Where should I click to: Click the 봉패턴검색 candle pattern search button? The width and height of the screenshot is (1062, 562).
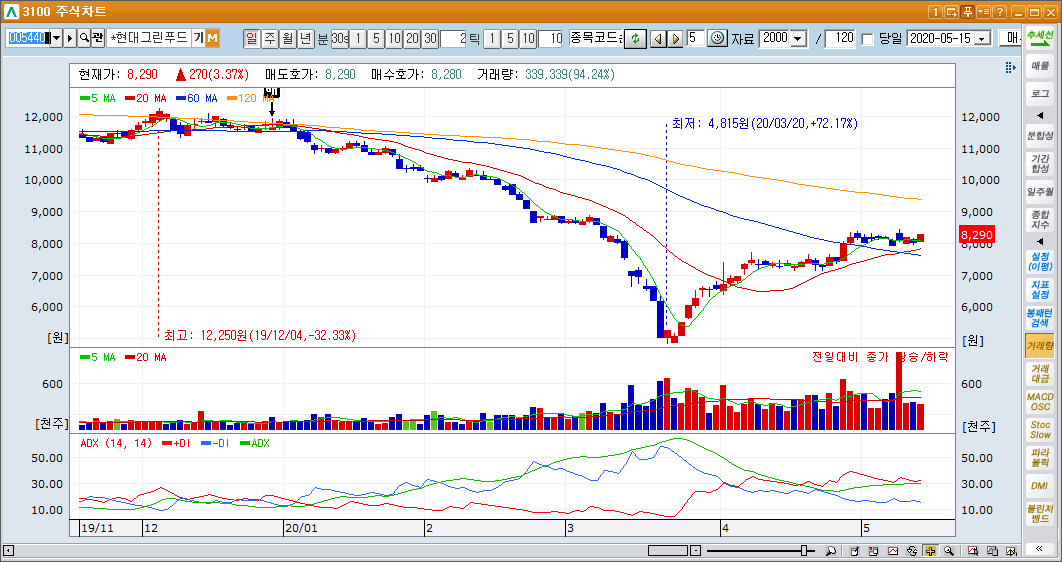click(1040, 318)
